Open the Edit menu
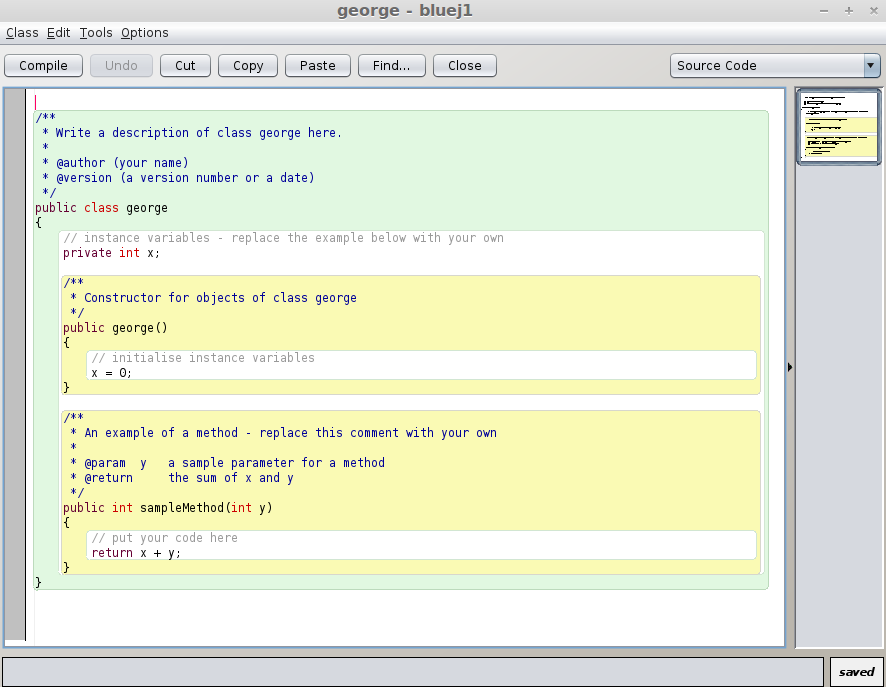 58,33
